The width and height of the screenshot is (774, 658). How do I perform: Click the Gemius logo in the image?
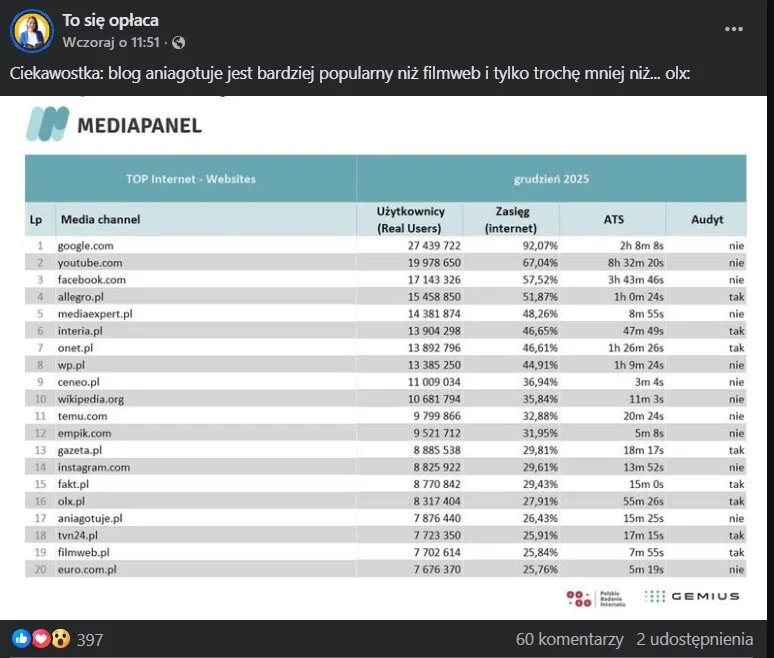point(692,596)
